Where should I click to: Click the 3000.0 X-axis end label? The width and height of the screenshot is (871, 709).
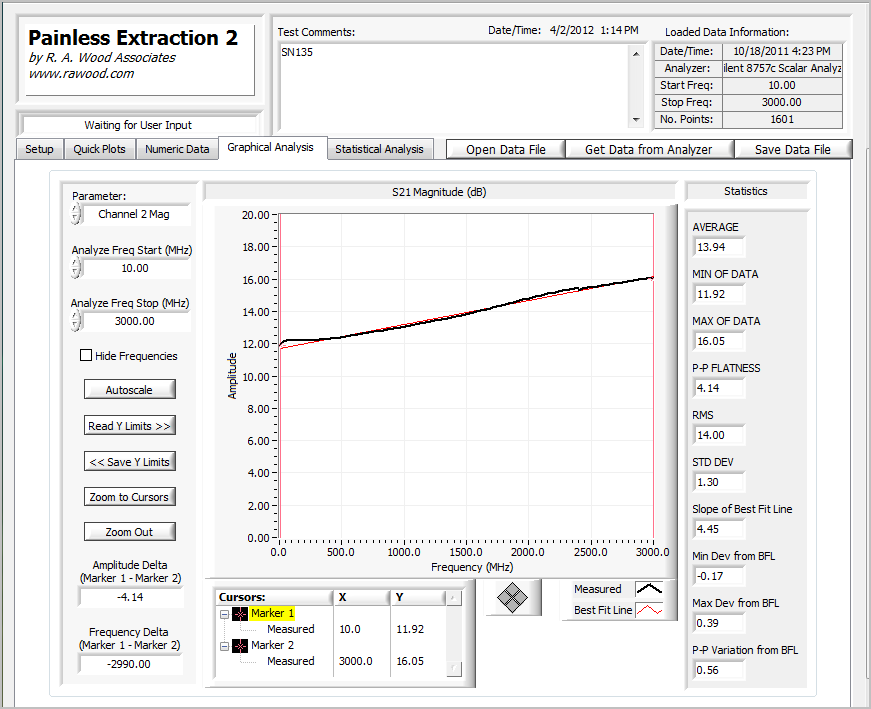tap(653, 552)
